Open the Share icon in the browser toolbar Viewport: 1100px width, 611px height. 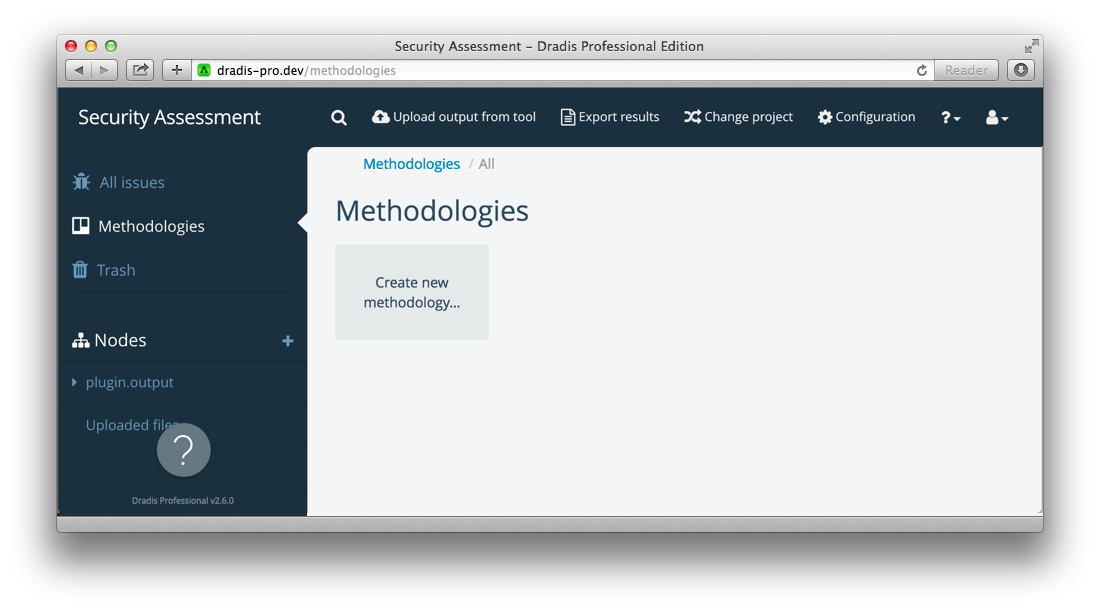click(x=139, y=70)
